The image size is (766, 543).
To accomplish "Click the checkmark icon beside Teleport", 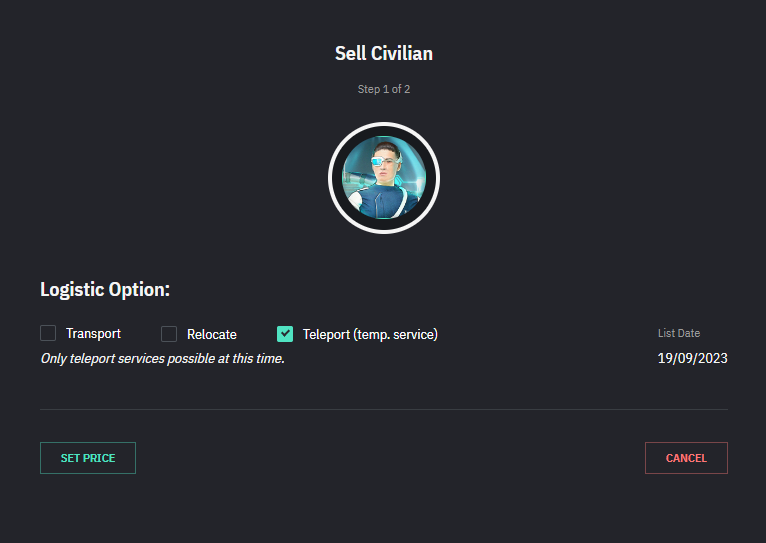I will coord(285,334).
